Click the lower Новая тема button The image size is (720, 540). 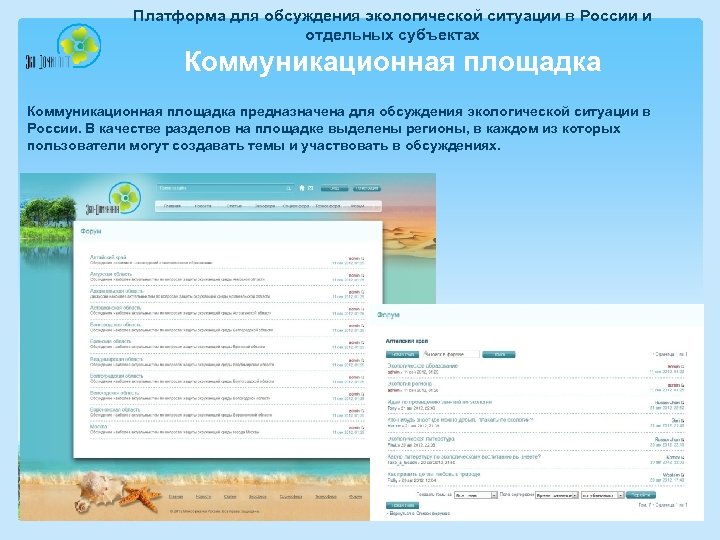(402, 505)
